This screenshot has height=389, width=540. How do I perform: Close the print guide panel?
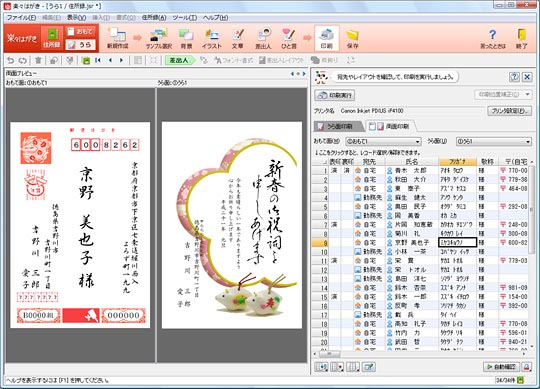click(527, 77)
